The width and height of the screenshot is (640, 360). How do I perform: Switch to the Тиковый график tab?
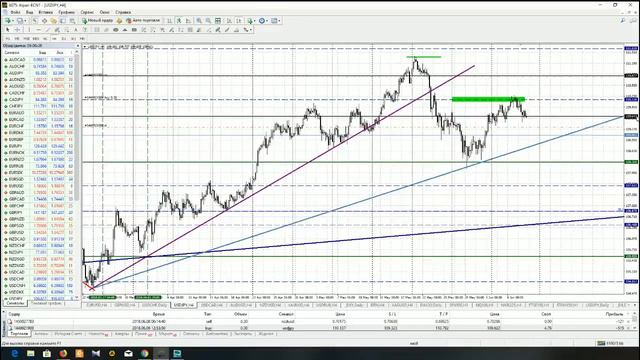(x=46, y=304)
